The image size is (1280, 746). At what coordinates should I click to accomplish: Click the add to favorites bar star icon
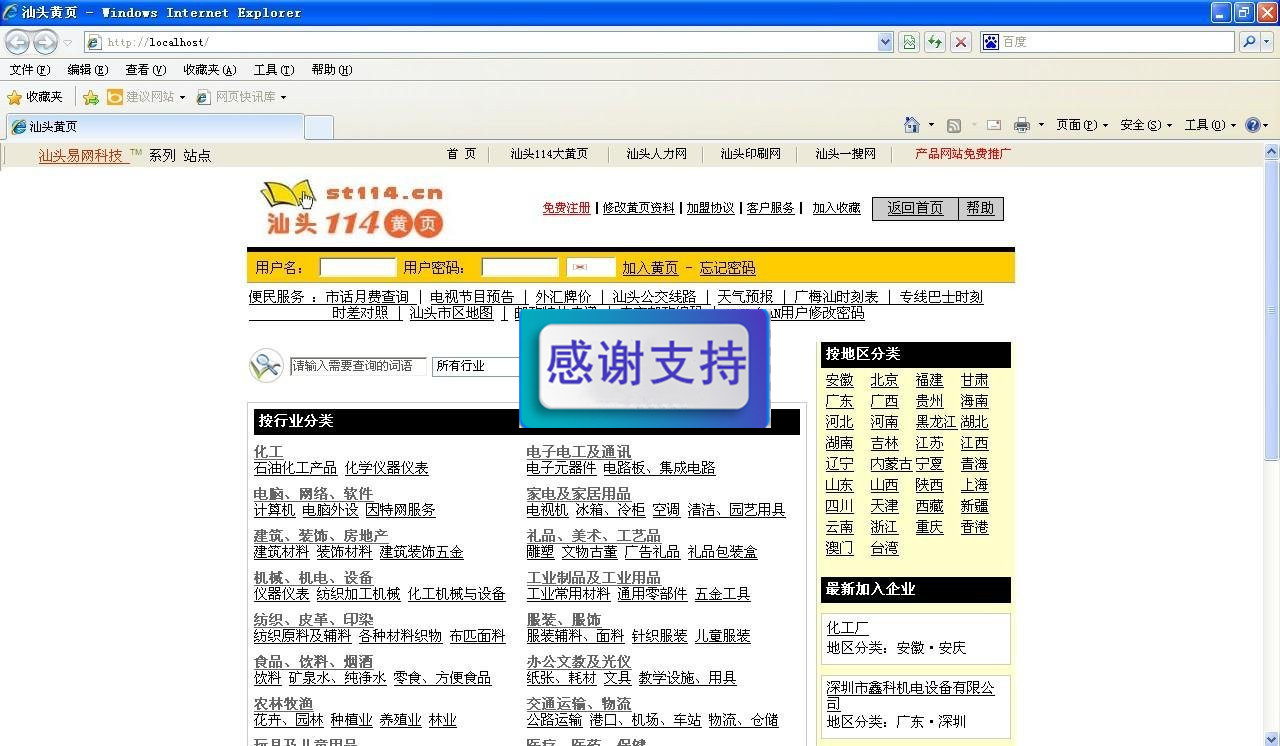pos(91,97)
